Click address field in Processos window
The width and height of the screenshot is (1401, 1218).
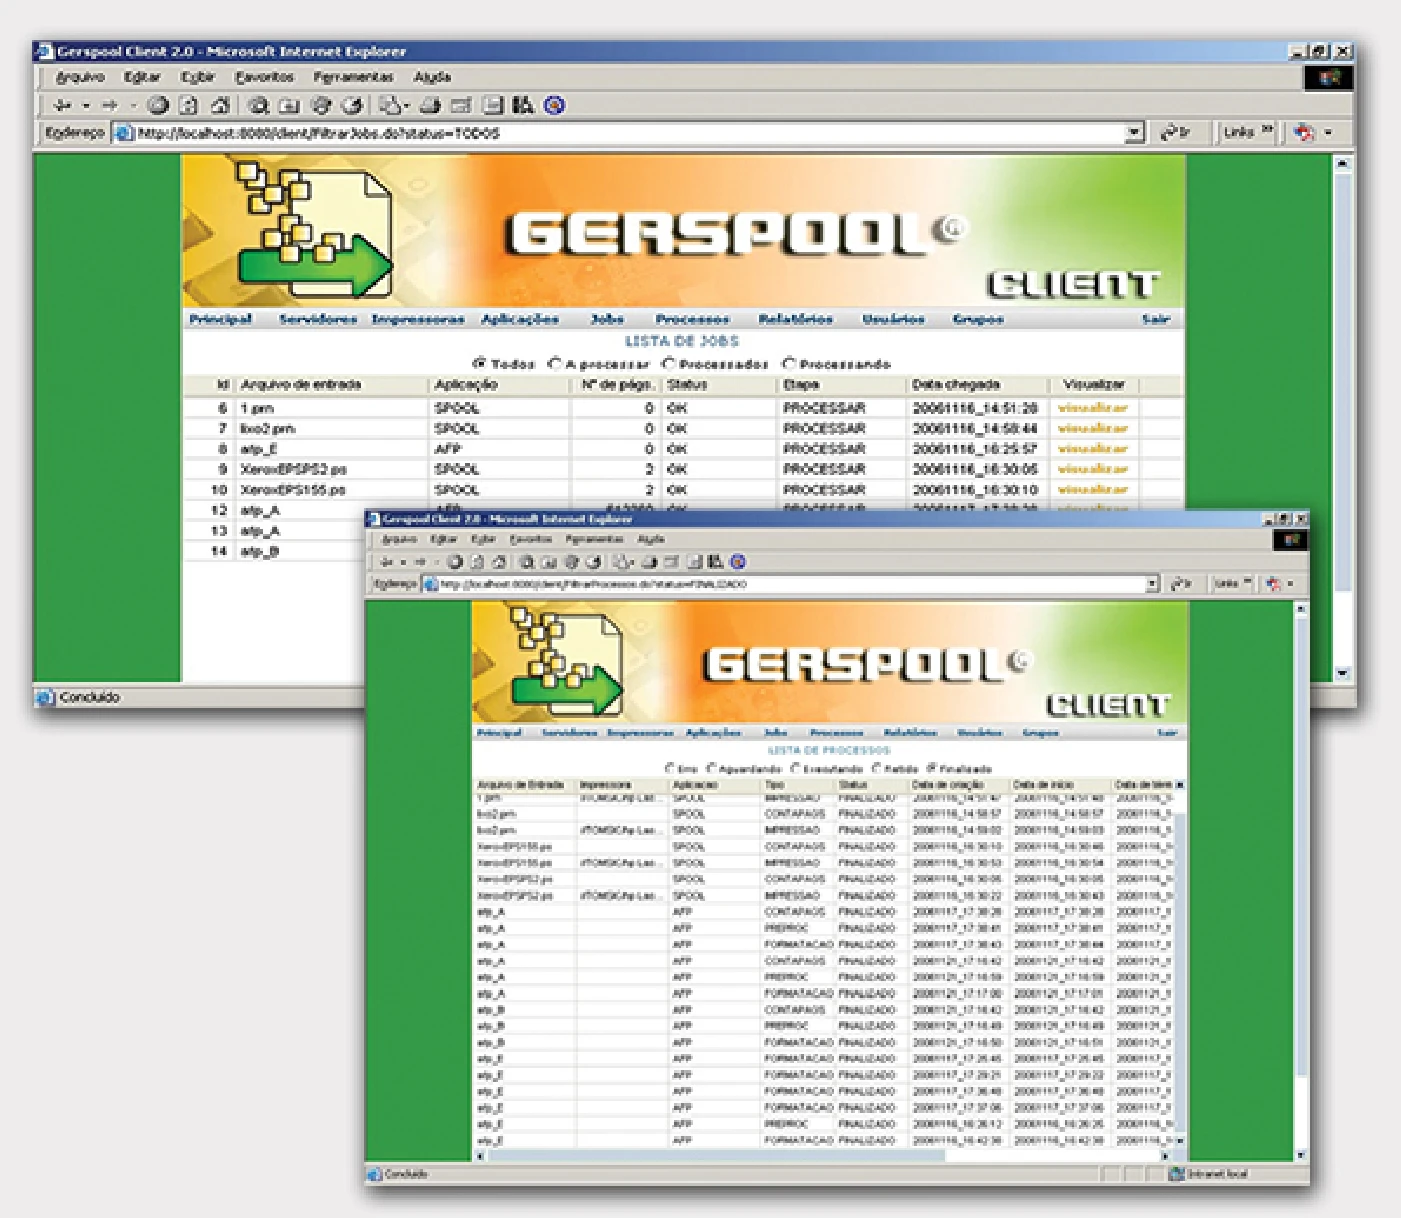pos(791,584)
